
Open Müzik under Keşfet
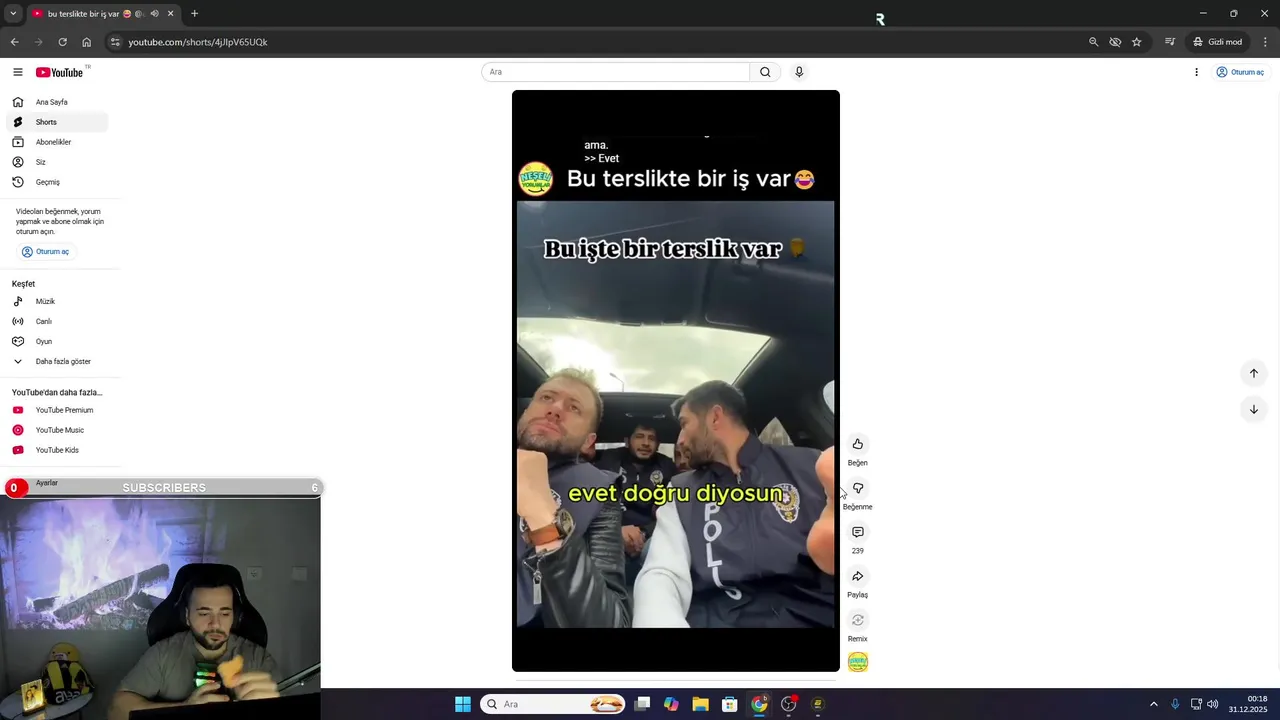57,301
